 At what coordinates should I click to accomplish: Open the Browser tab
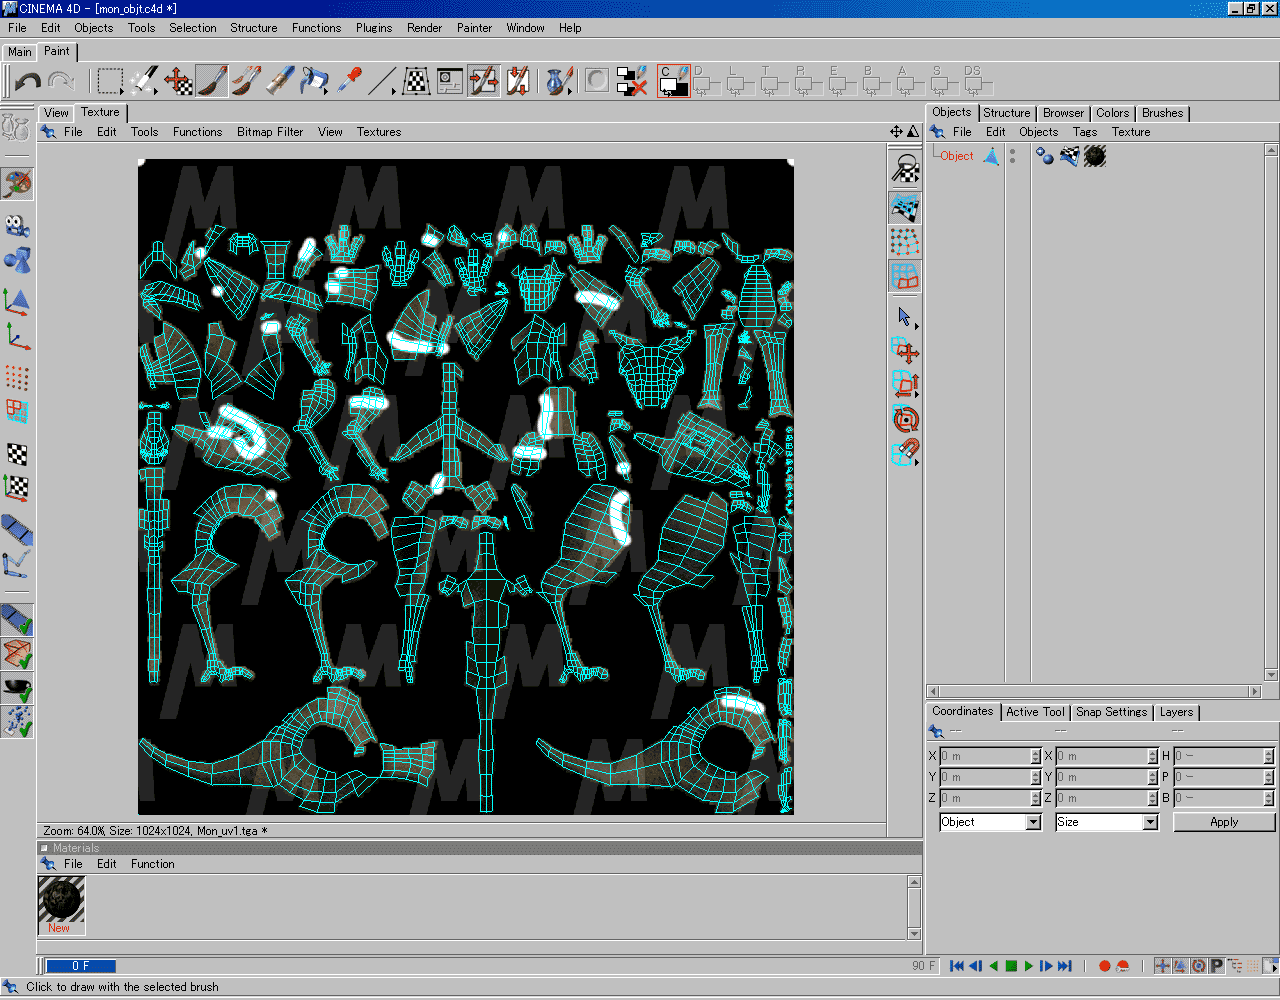point(1063,113)
